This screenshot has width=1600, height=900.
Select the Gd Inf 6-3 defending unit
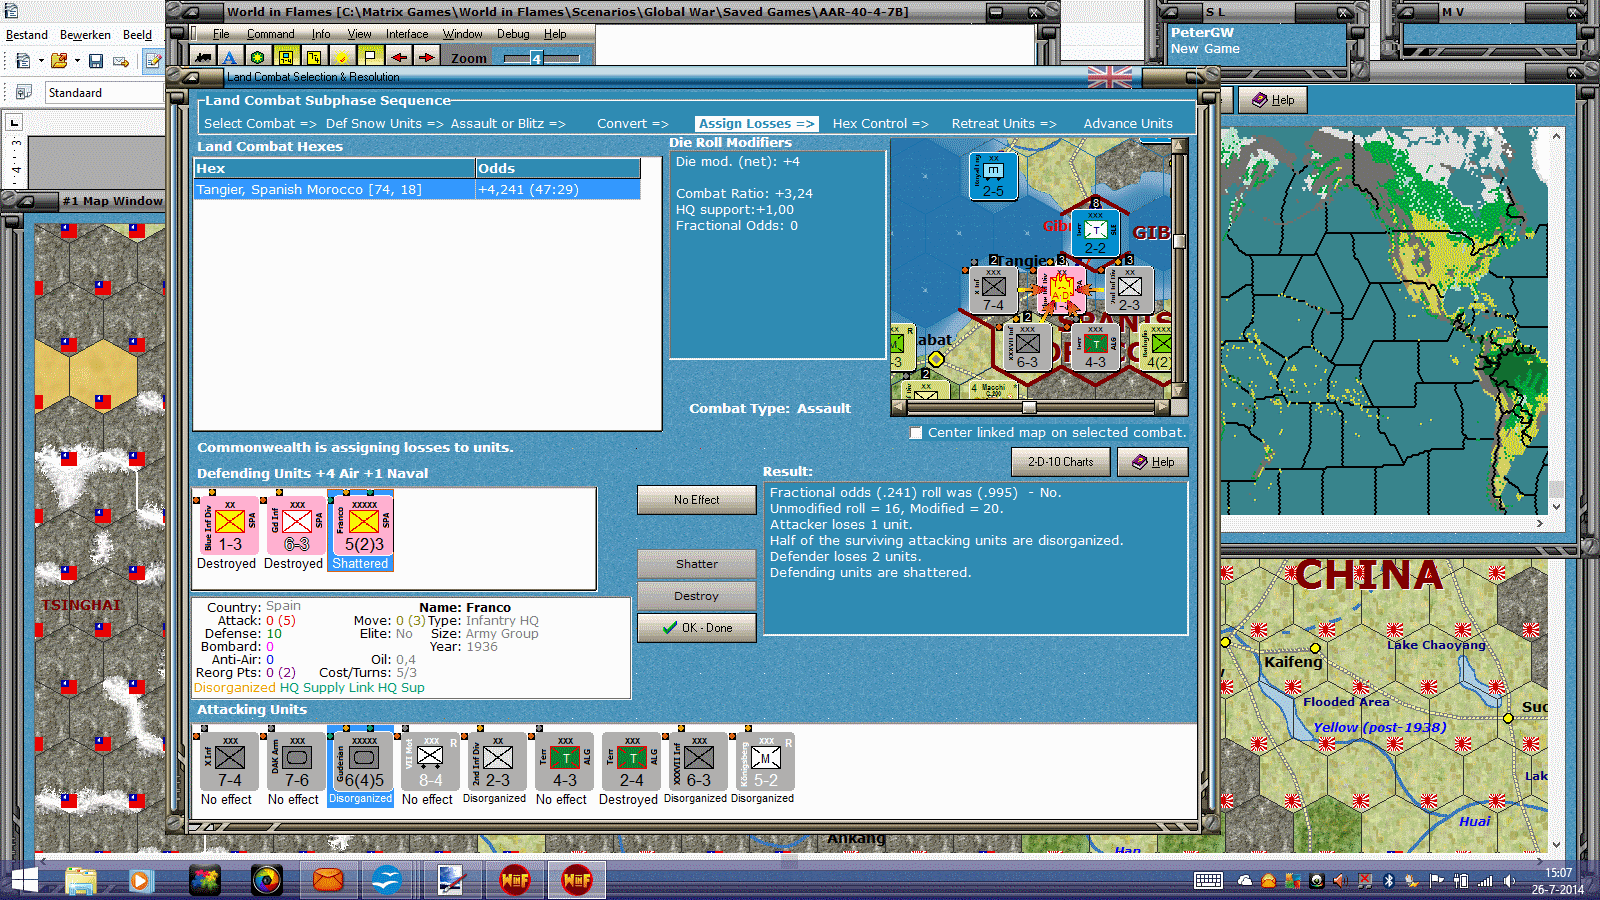point(294,528)
